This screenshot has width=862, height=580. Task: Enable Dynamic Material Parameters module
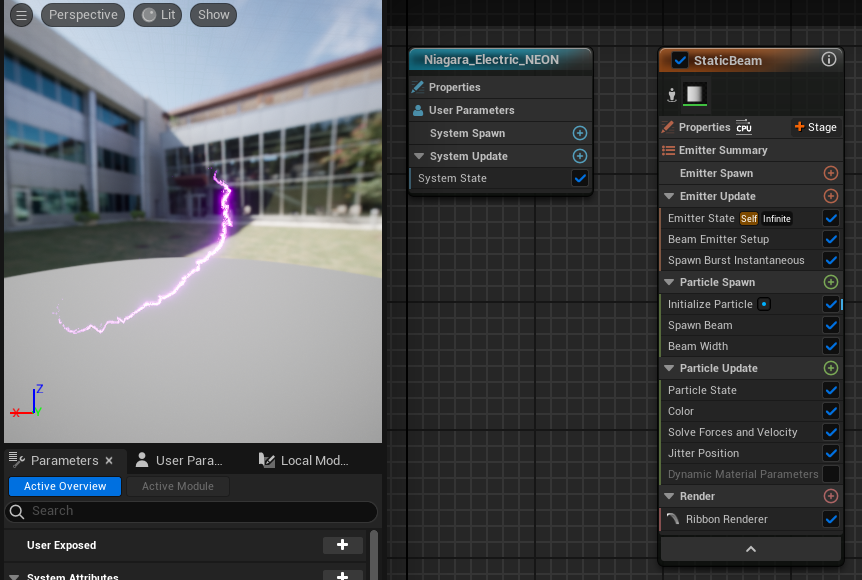point(830,474)
